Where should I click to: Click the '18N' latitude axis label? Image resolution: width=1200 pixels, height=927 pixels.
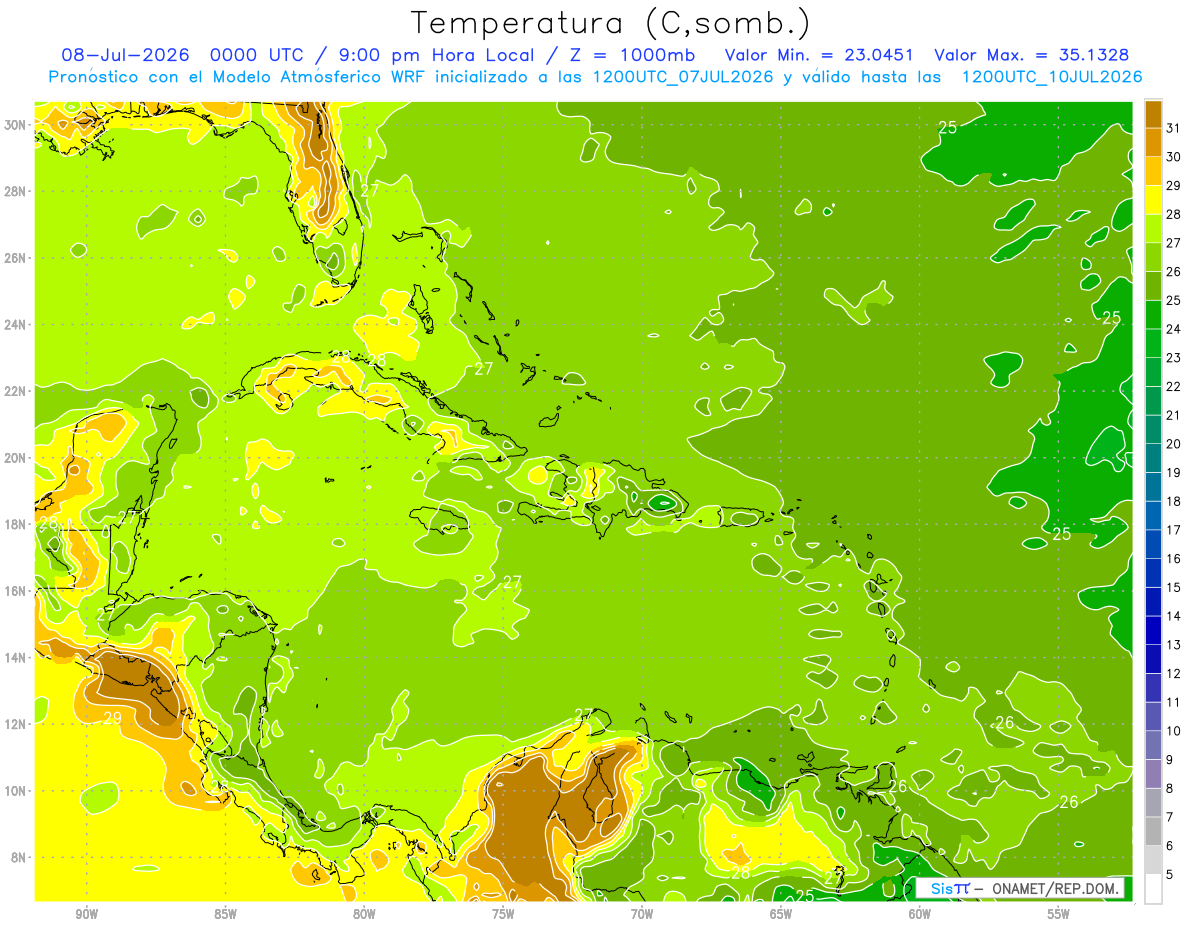[x=16, y=524]
